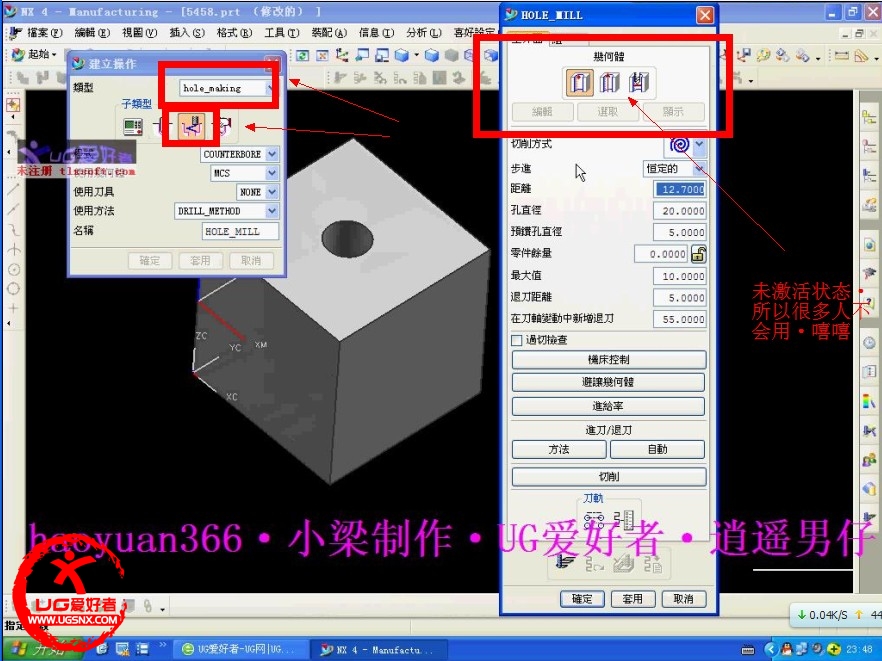This screenshot has width=882, height=661.
Task: Click the 預鑽孔直徑 field showing 5.0000
Action: pos(680,232)
